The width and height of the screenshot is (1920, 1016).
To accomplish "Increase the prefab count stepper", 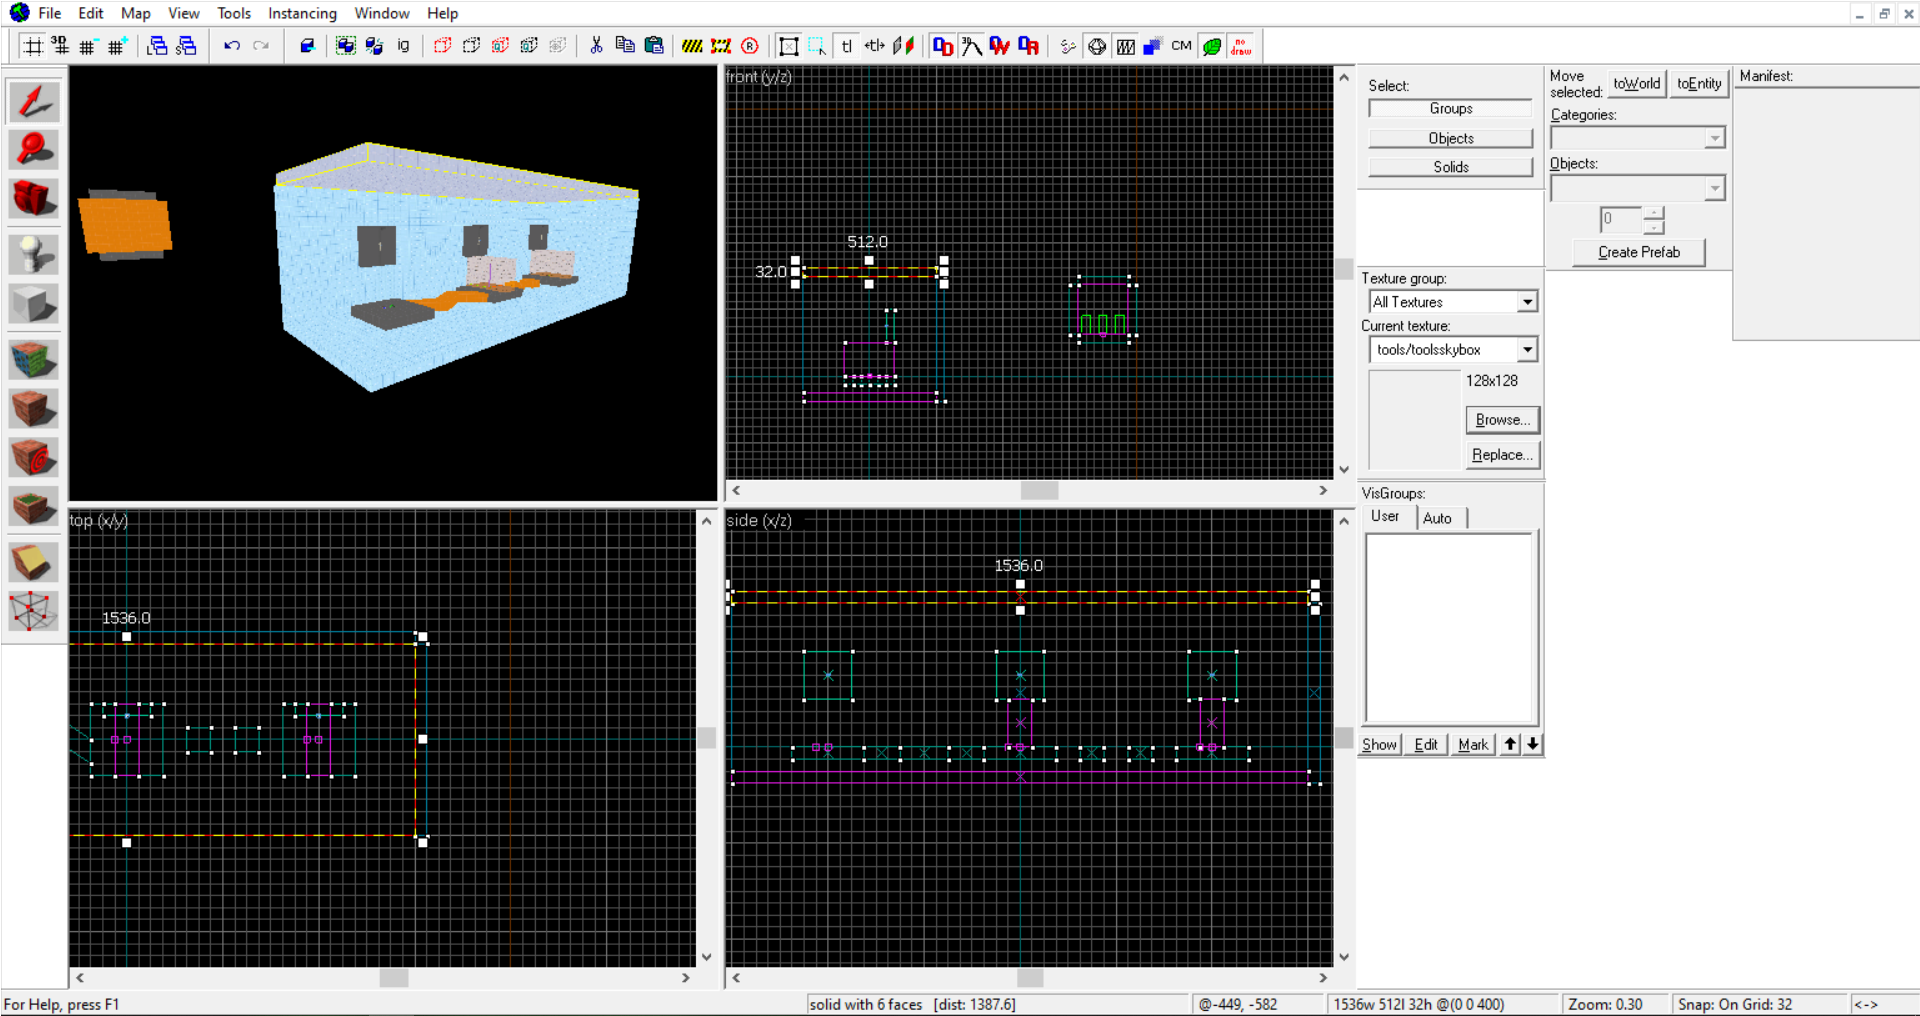I will (x=1654, y=213).
